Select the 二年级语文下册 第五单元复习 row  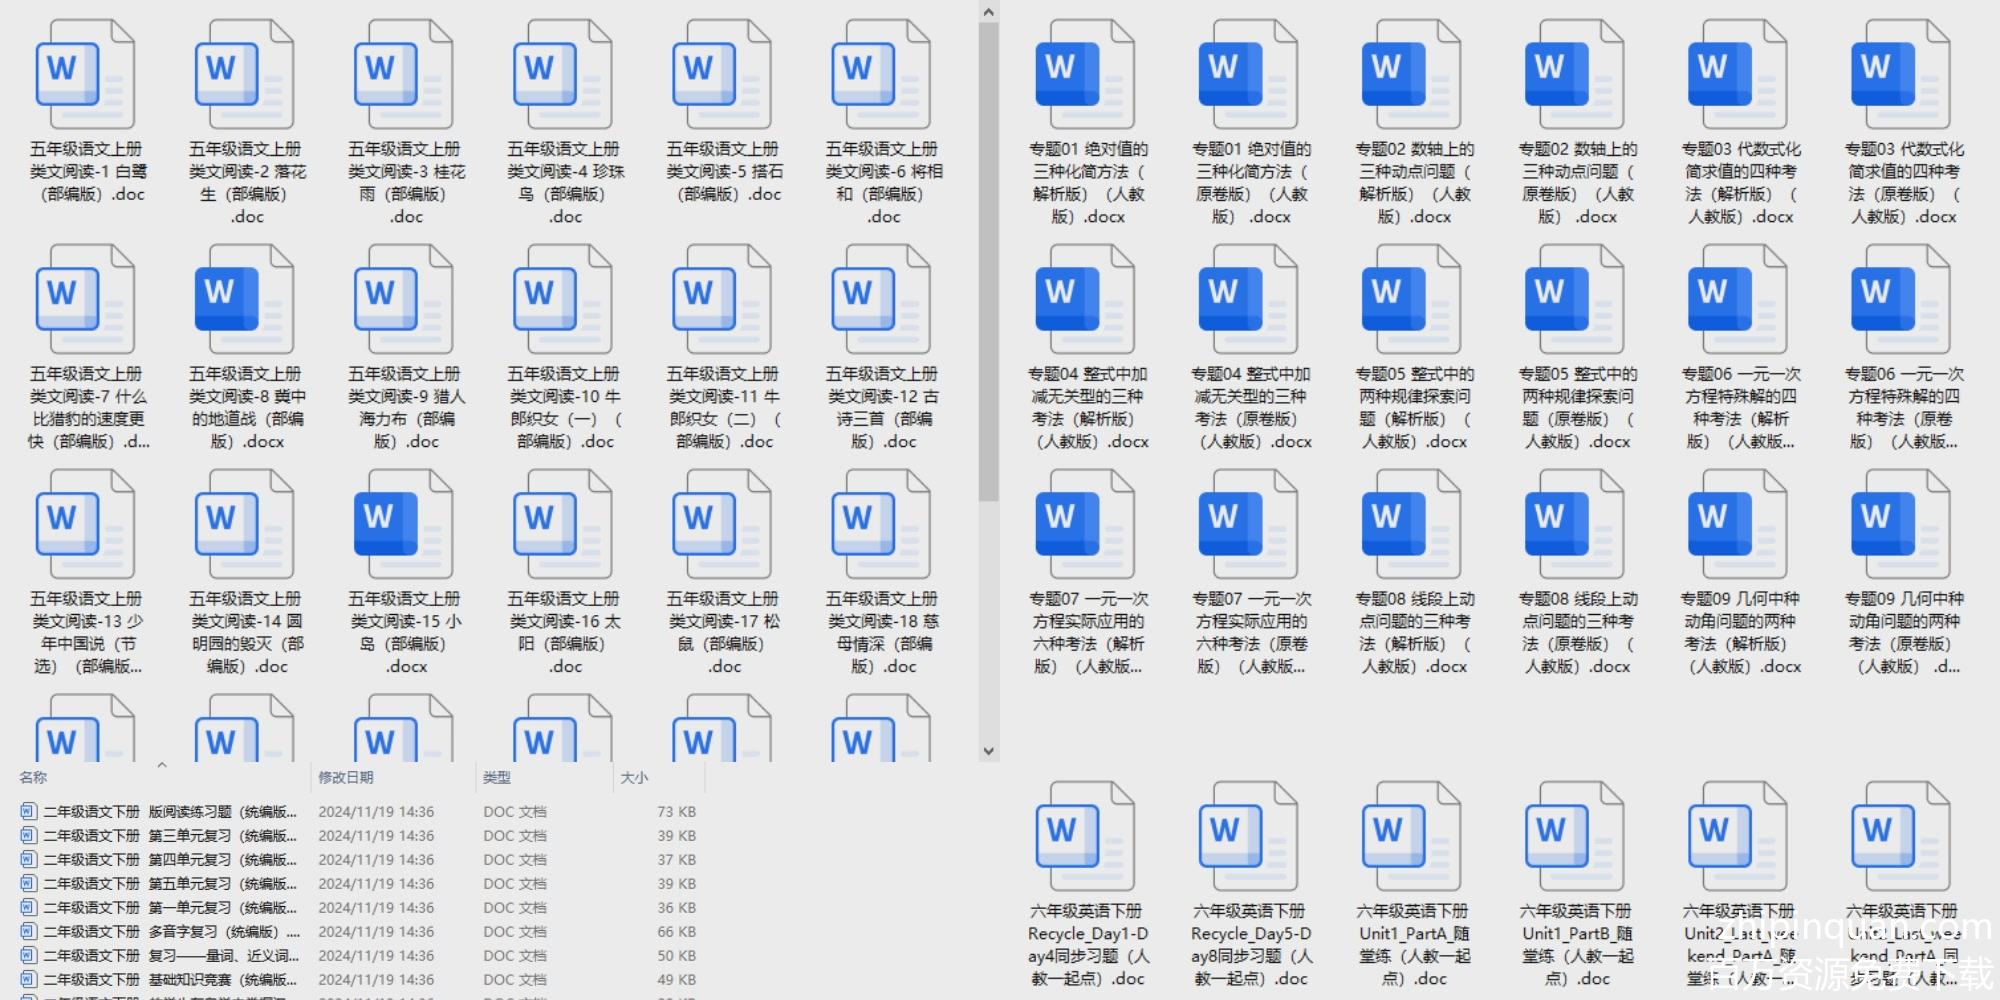tap(358, 883)
